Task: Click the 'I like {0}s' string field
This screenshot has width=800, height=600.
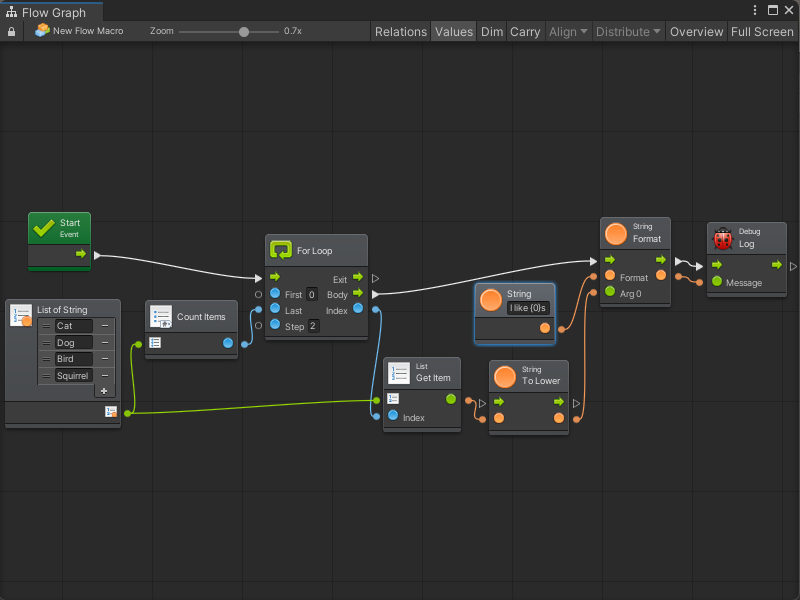Action: (528, 308)
